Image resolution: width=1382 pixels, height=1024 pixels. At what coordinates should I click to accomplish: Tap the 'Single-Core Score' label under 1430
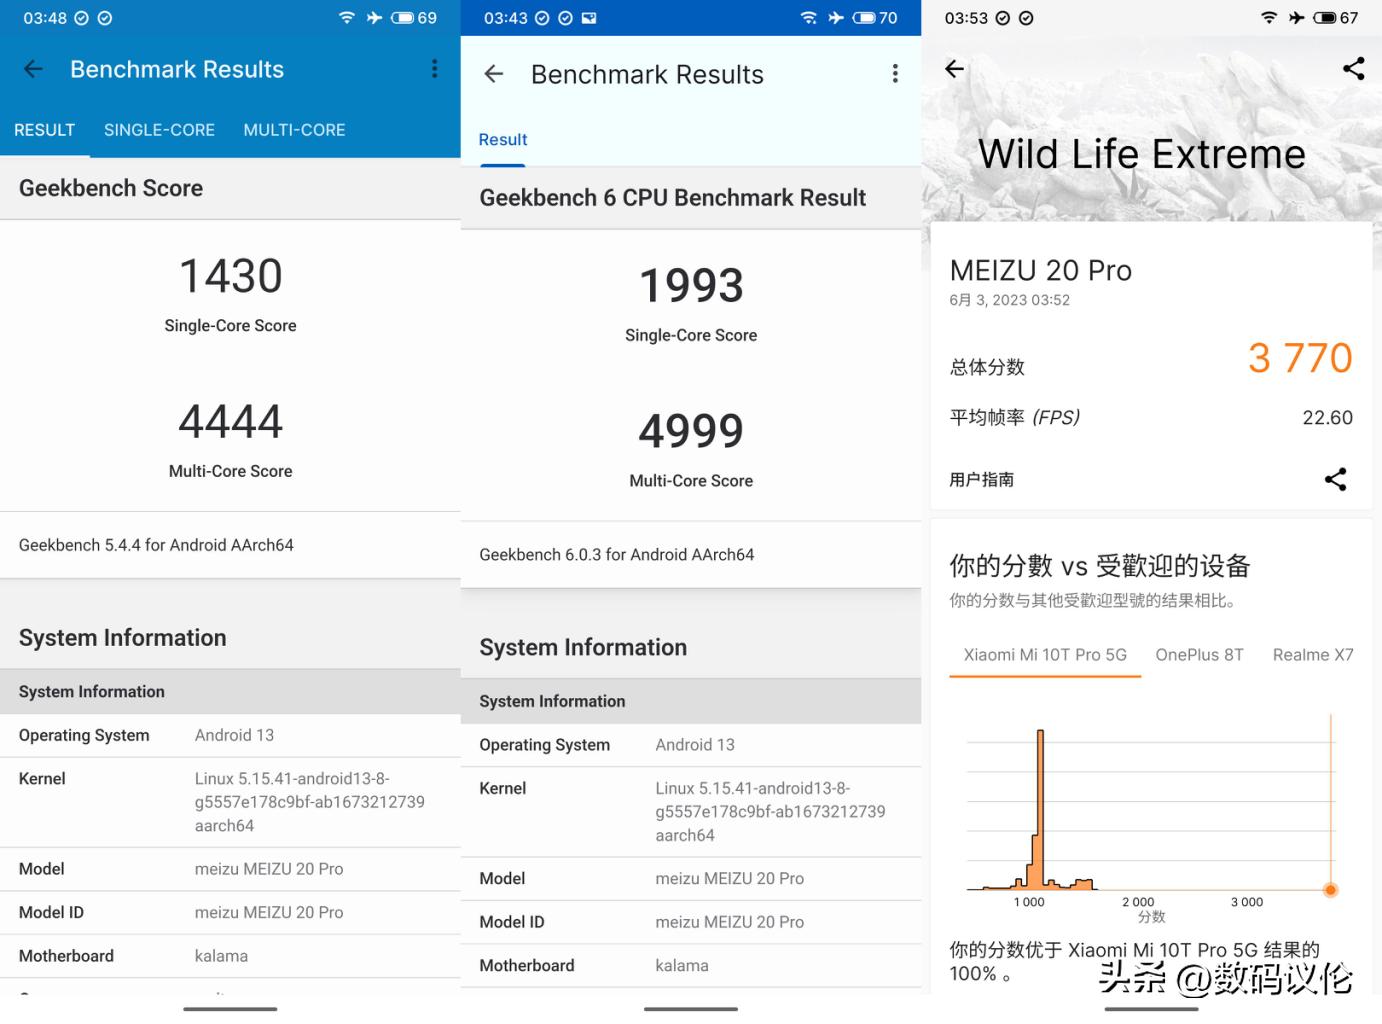pyautogui.click(x=231, y=326)
